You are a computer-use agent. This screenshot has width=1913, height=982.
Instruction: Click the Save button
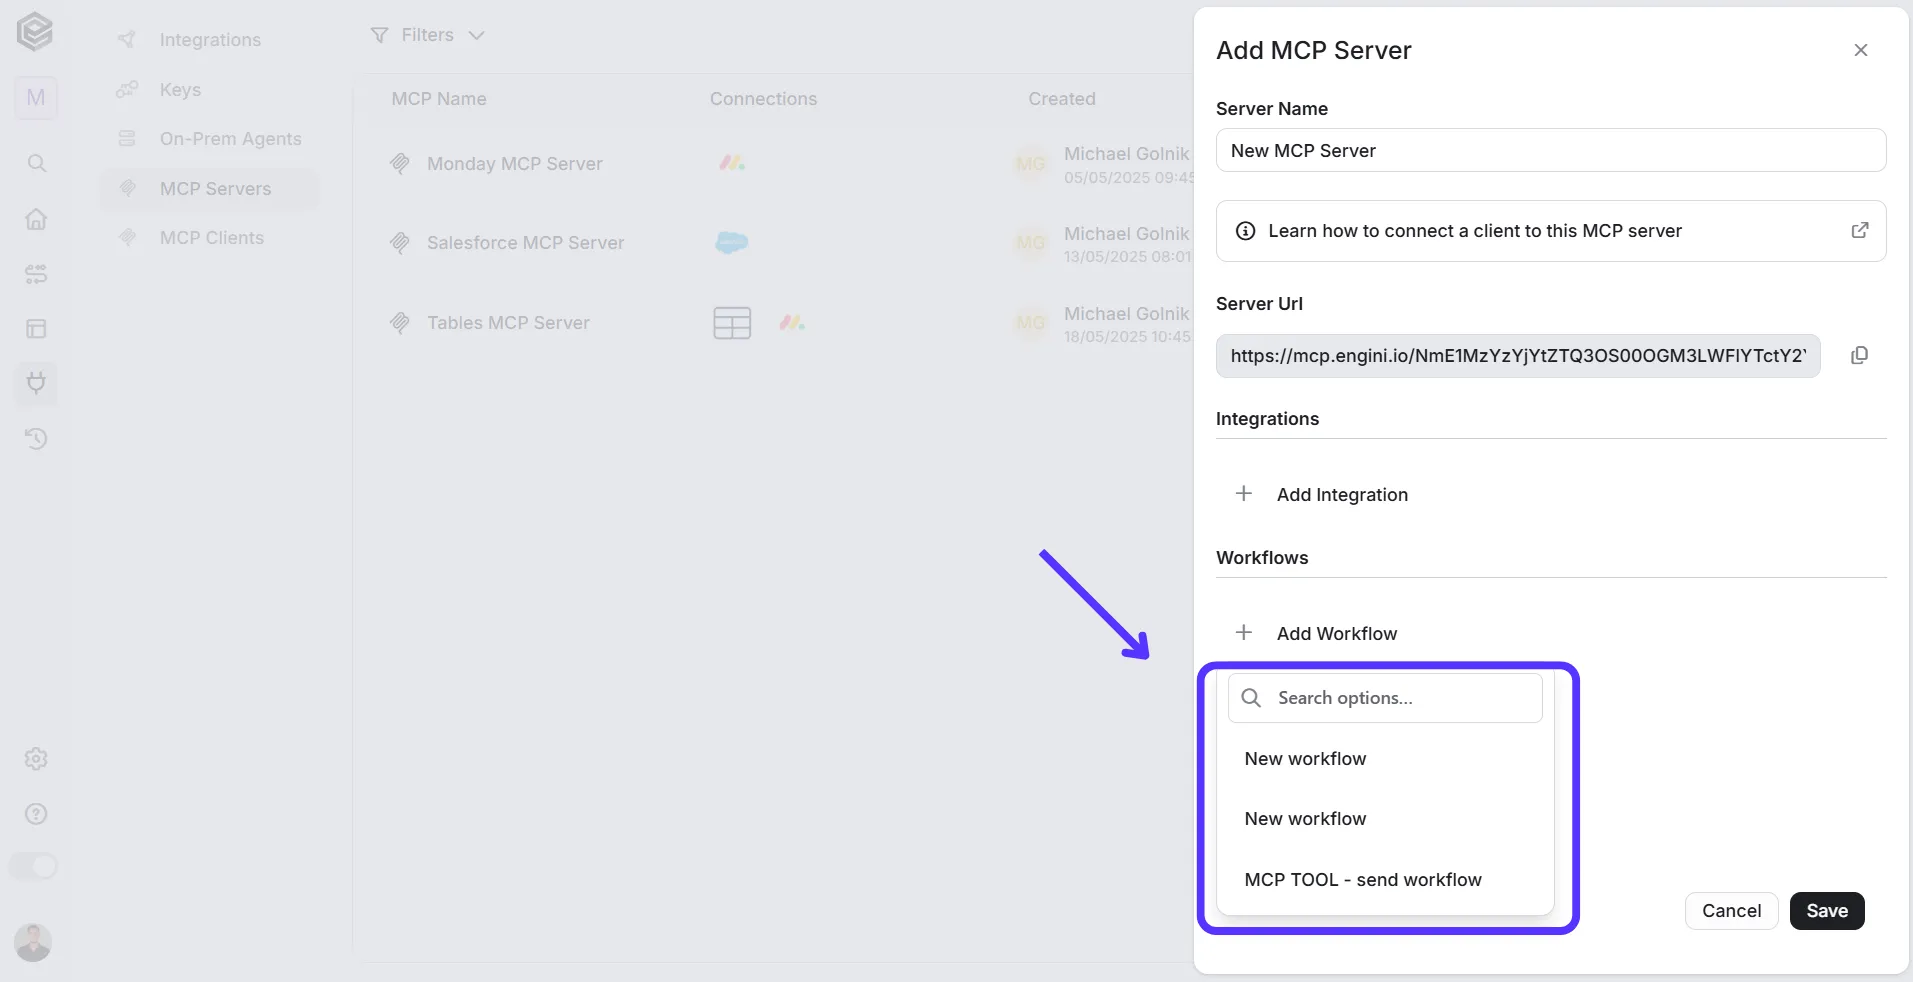tap(1827, 911)
